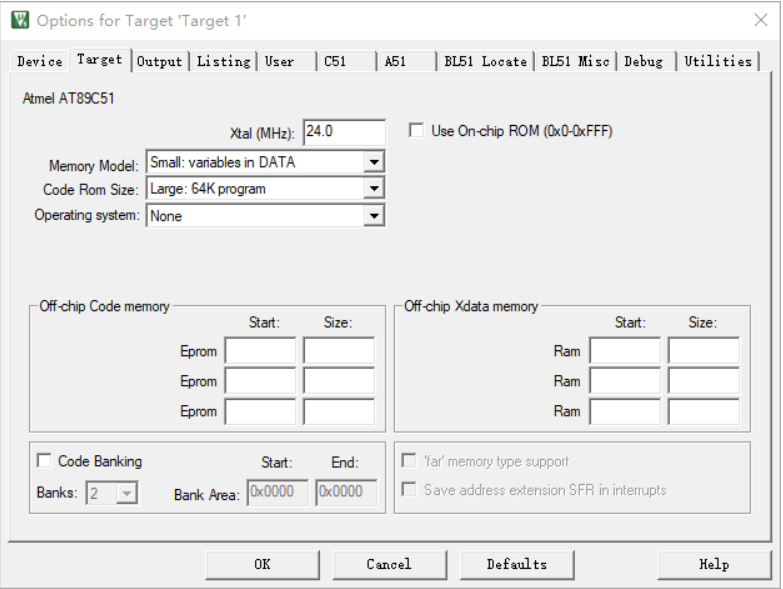Select the Target tab
The height and width of the screenshot is (589, 783).
coord(99,59)
